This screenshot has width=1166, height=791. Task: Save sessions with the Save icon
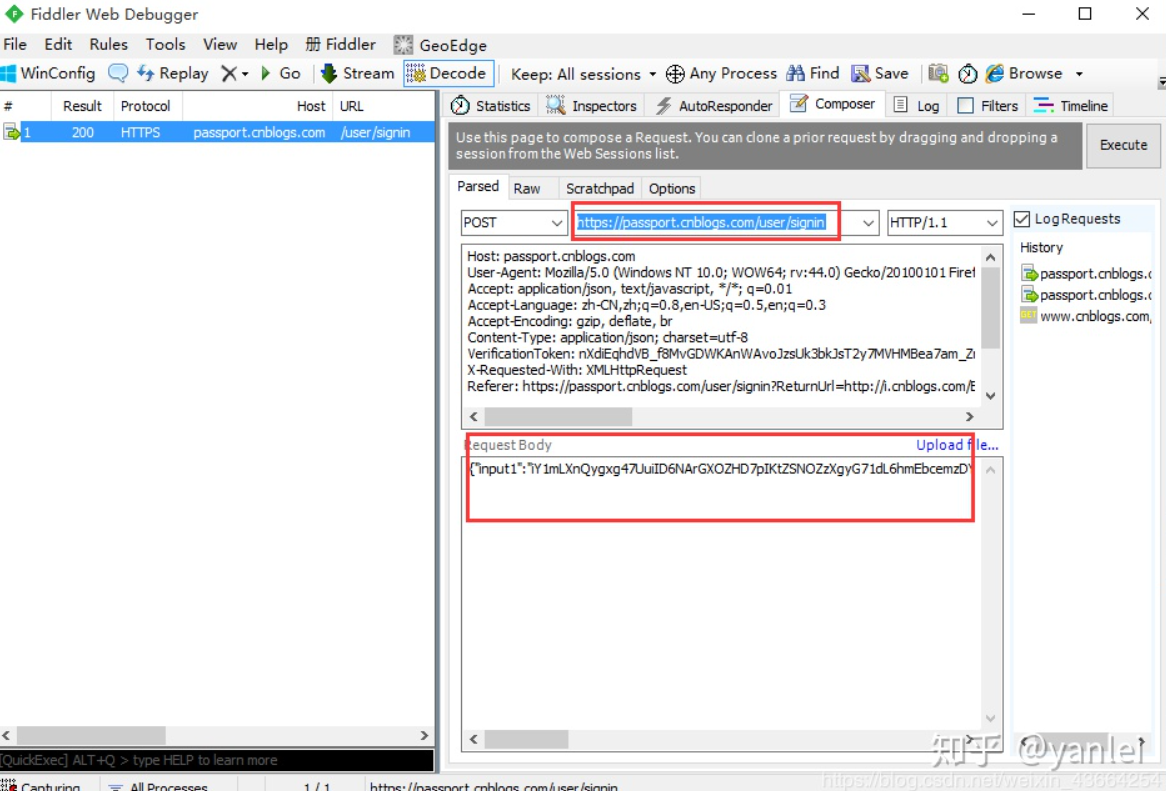pyautogui.click(x=880, y=74)
